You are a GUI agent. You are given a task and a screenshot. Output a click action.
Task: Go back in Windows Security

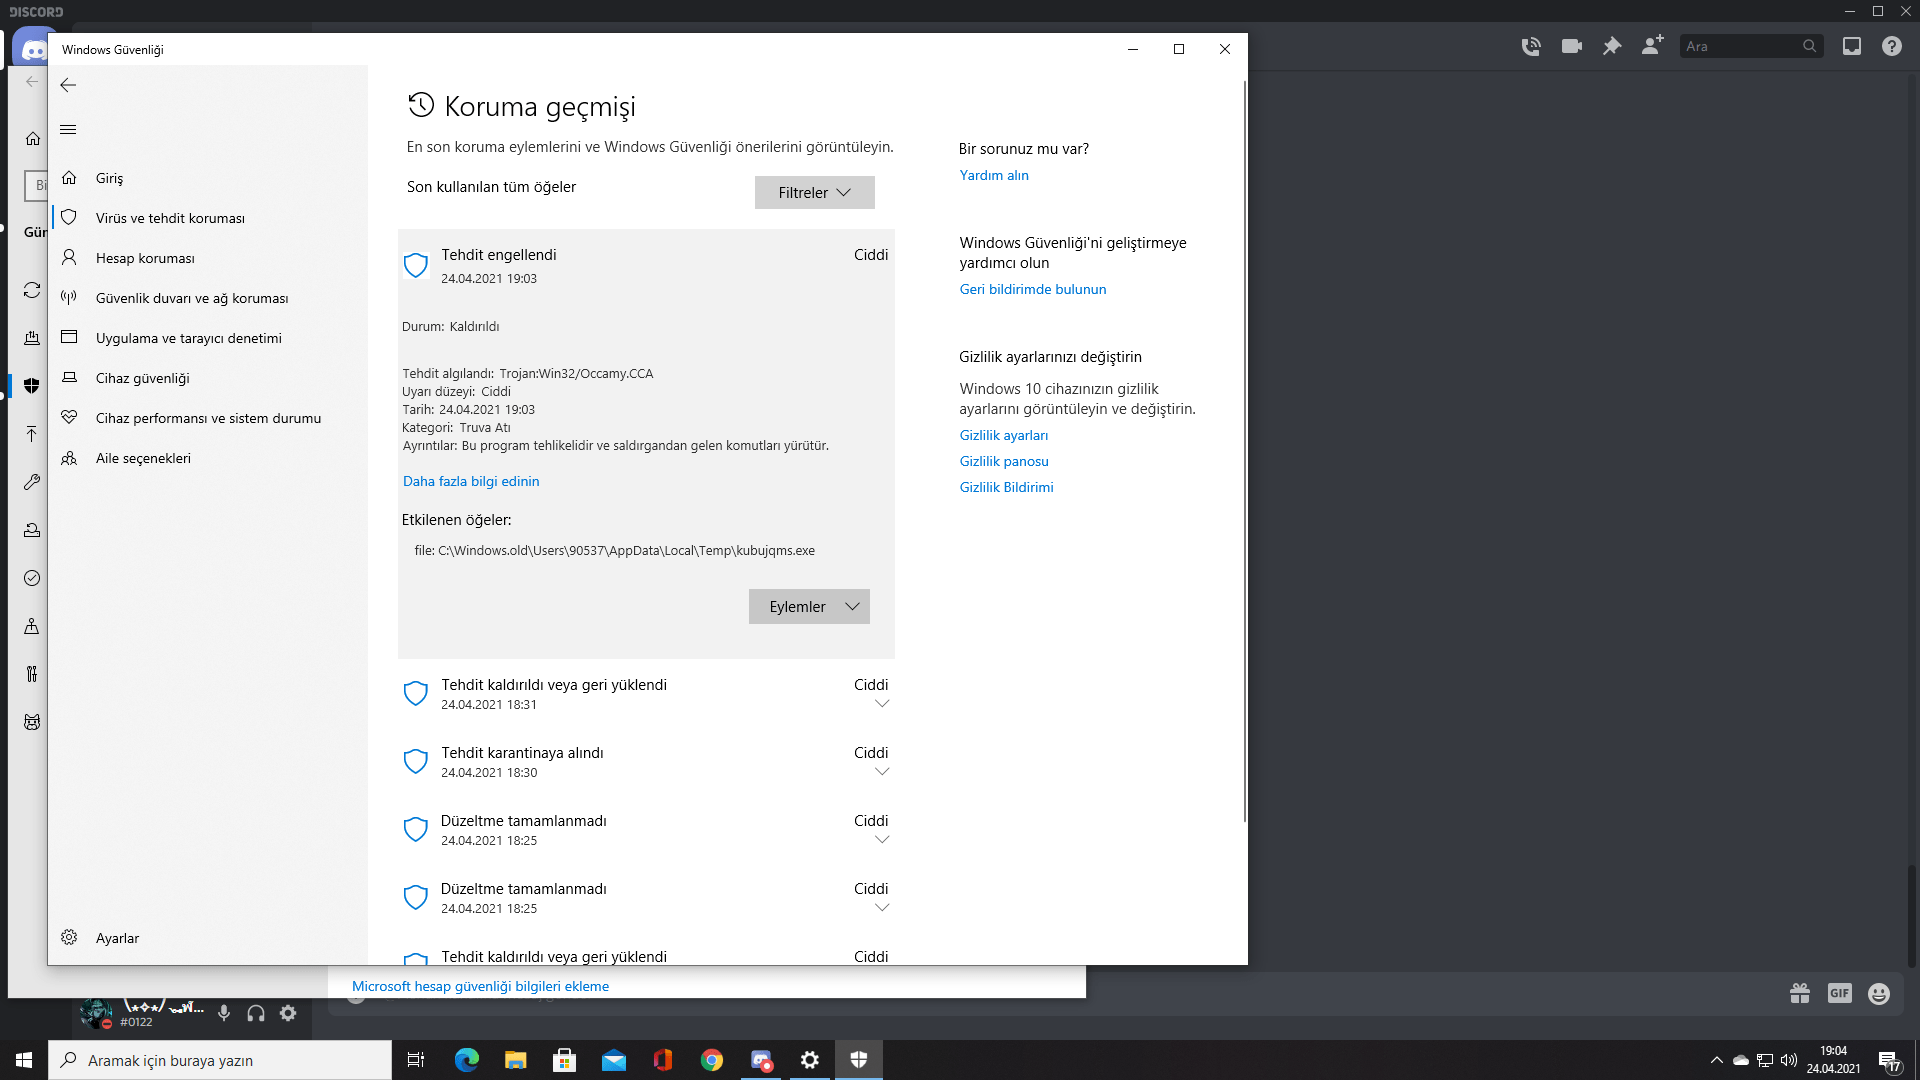[x=68, y=85]
